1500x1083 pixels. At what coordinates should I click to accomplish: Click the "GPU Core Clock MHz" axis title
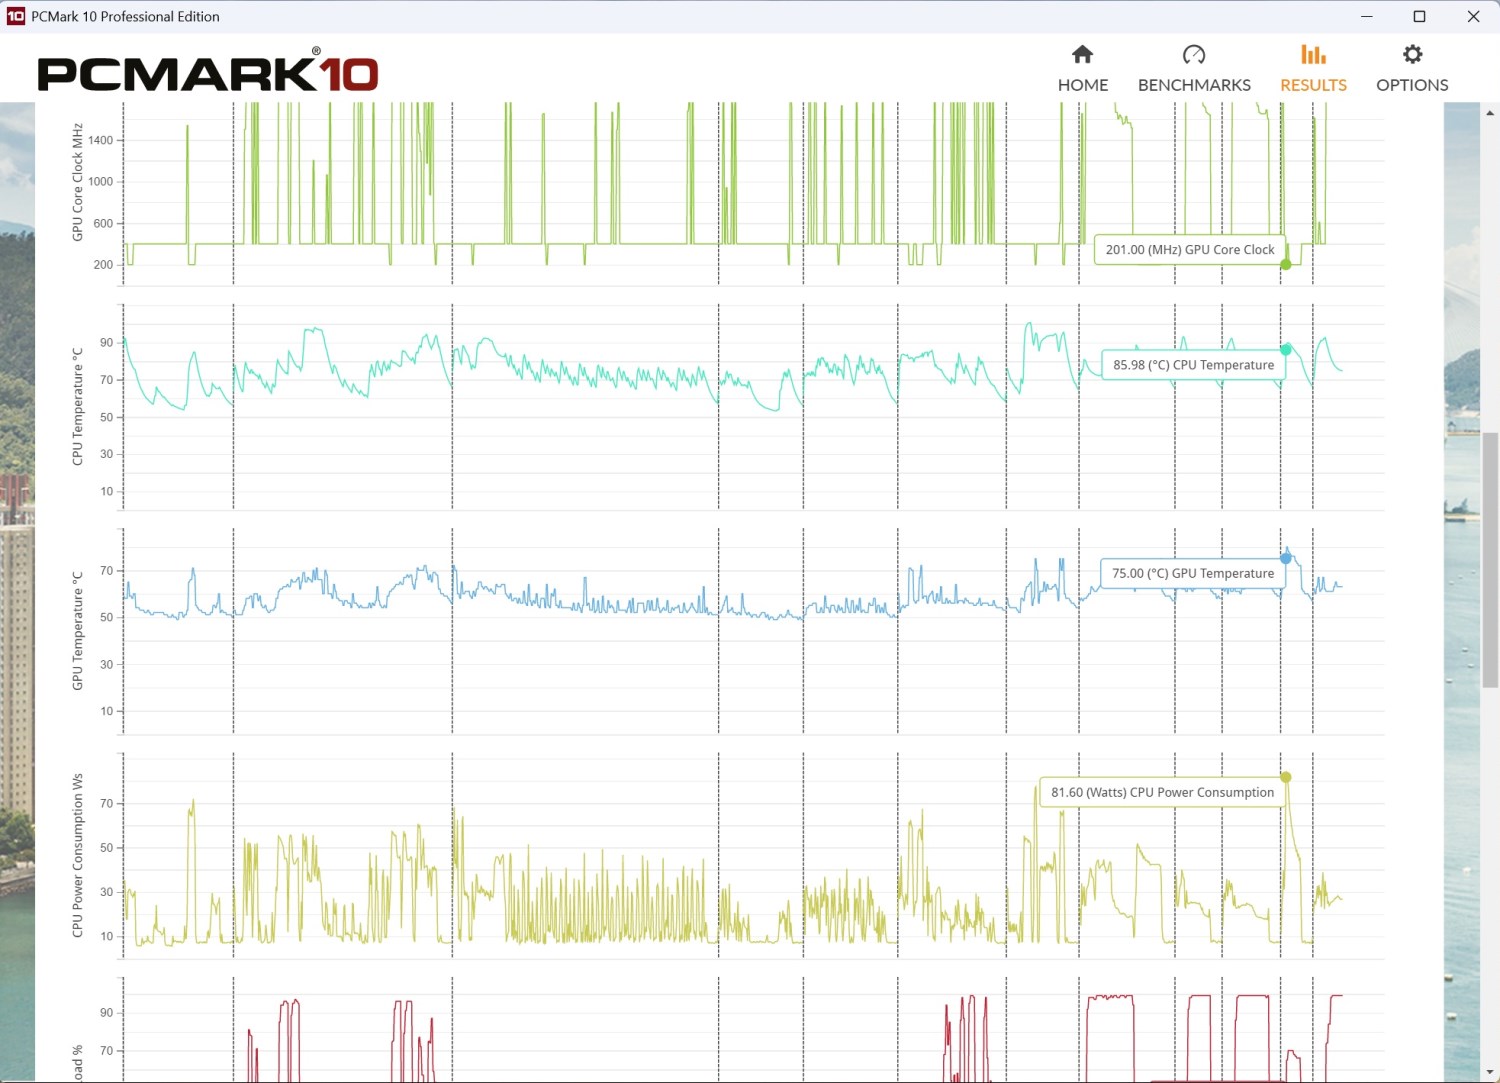[x=77, y=182]
